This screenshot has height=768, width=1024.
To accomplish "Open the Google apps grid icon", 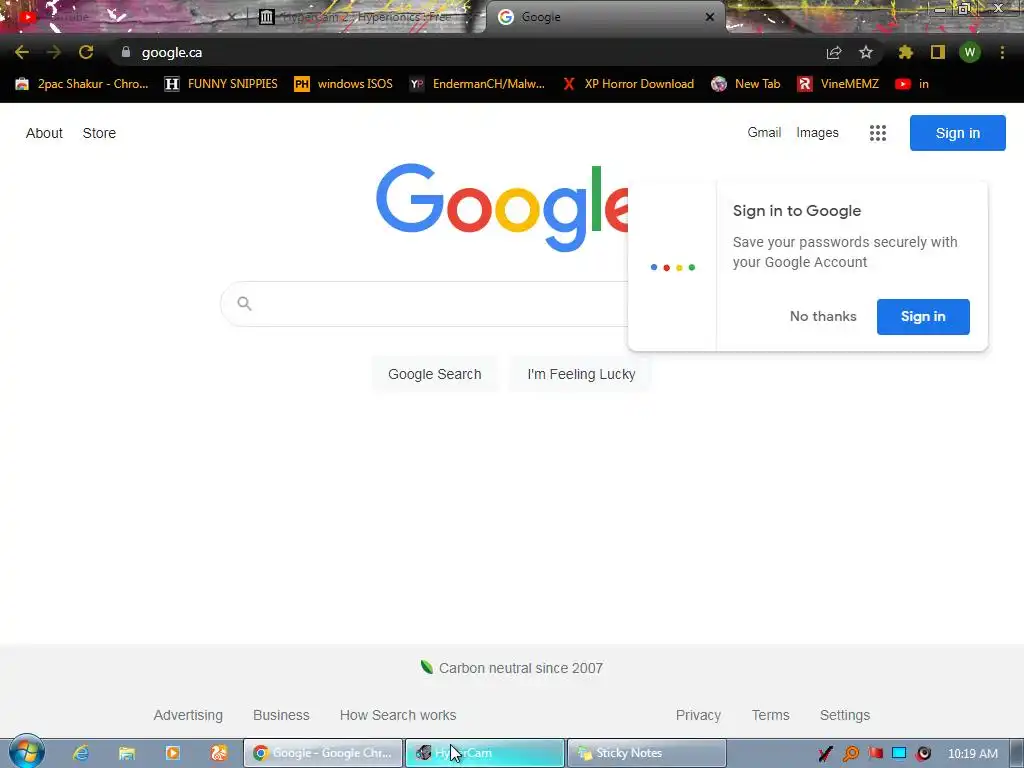I will pyautogui.click(x=878, y=133).
